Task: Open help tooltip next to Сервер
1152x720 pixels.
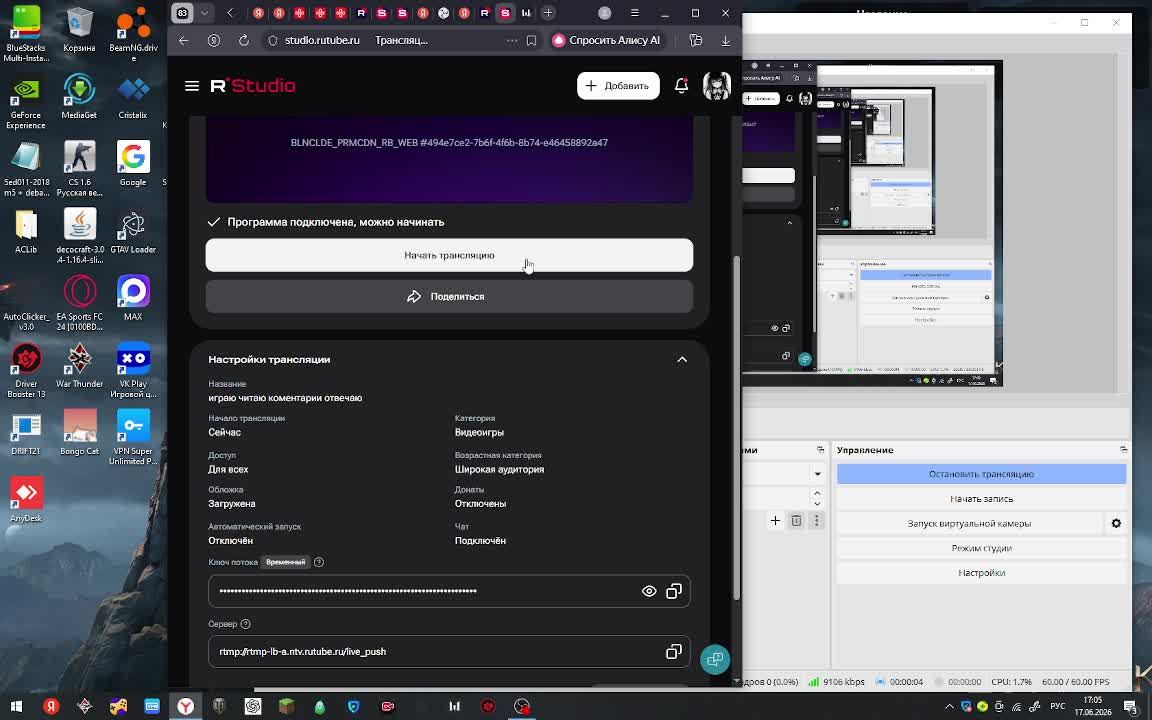Action: [x=245, y=624]
